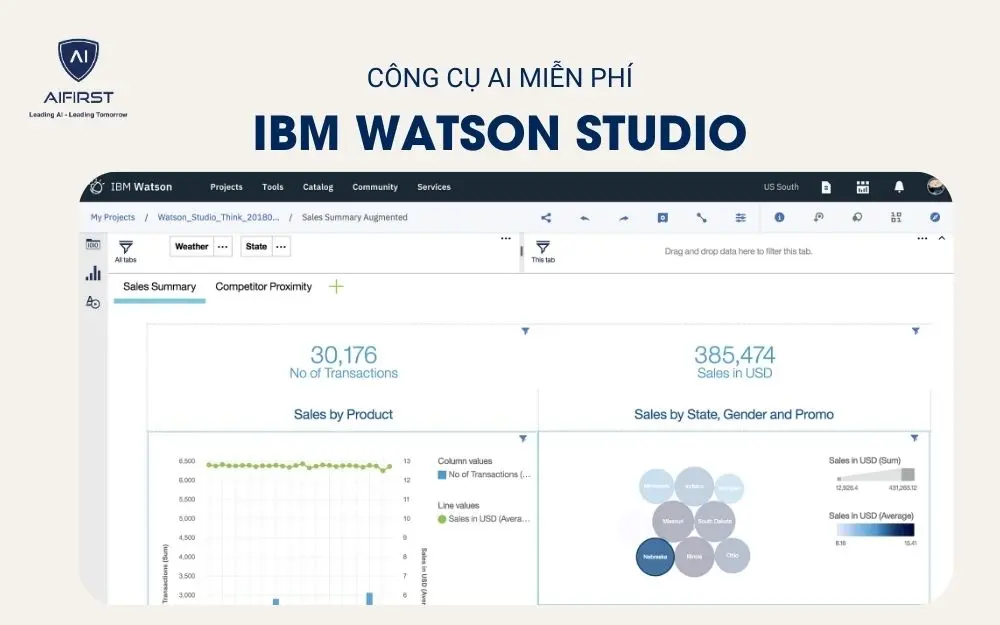Select the South Dakota bubble
Image resolution: width=1000 pixels, height=625 pixels.
point(714,521)
